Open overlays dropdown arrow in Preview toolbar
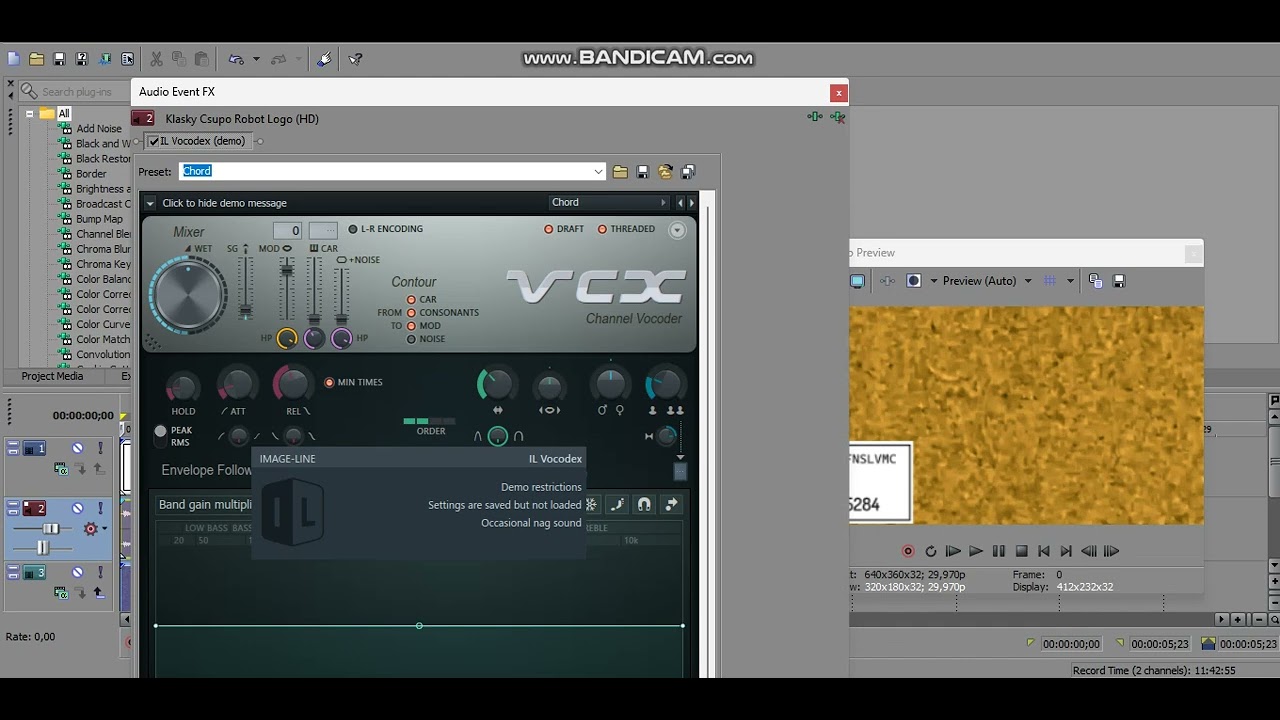The height and width of the screenshot is (720, 1280). (x=1070, y=281)
